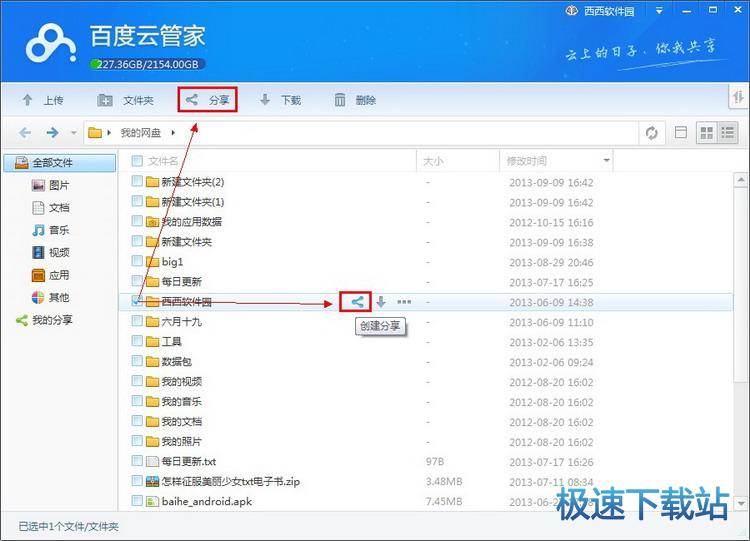750x541 pixels.
Task: Open 文档 category in sidebar
Action: (x=50, y=208)
